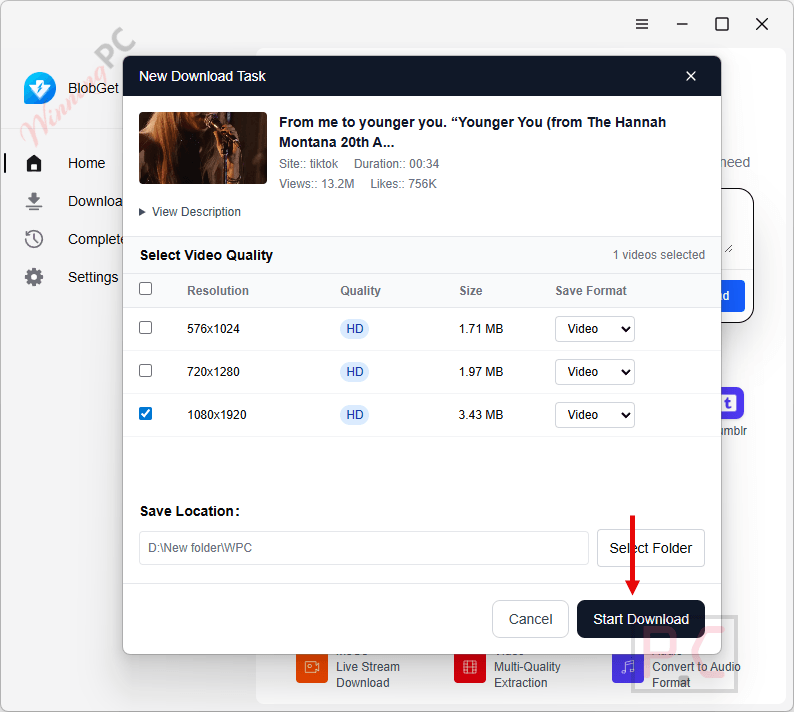Click the Multi-Quality Extraction icon

pyautogui.click(x=470, y=668)
